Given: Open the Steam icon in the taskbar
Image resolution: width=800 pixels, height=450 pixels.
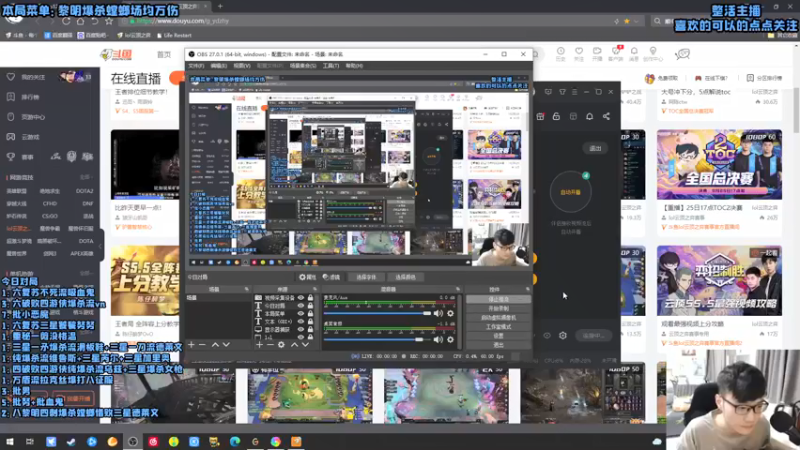Looking at the screenshot, I should (x=71, y=441).
